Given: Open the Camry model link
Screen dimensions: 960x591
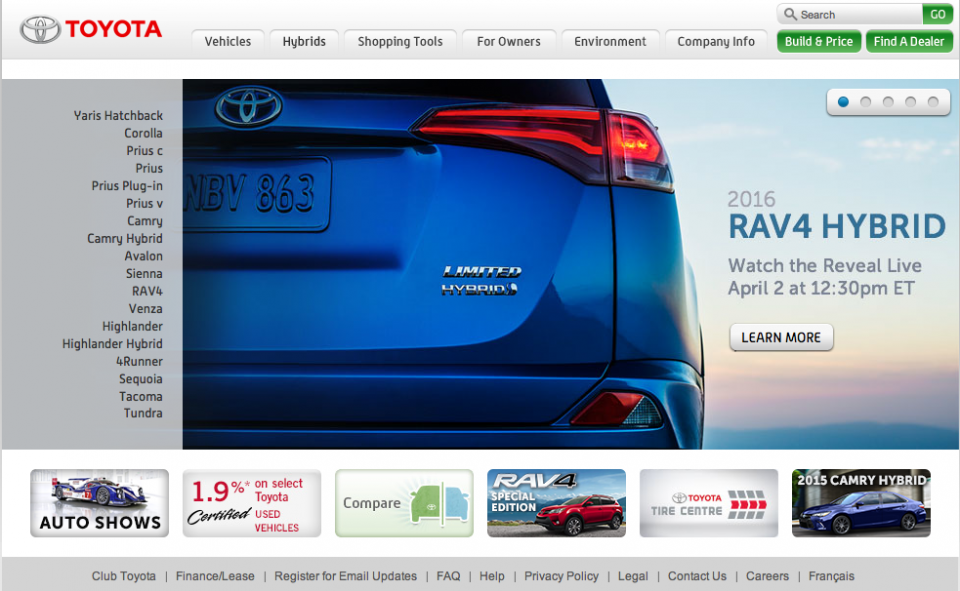Looking at the screenshot, I should point(144,221).
